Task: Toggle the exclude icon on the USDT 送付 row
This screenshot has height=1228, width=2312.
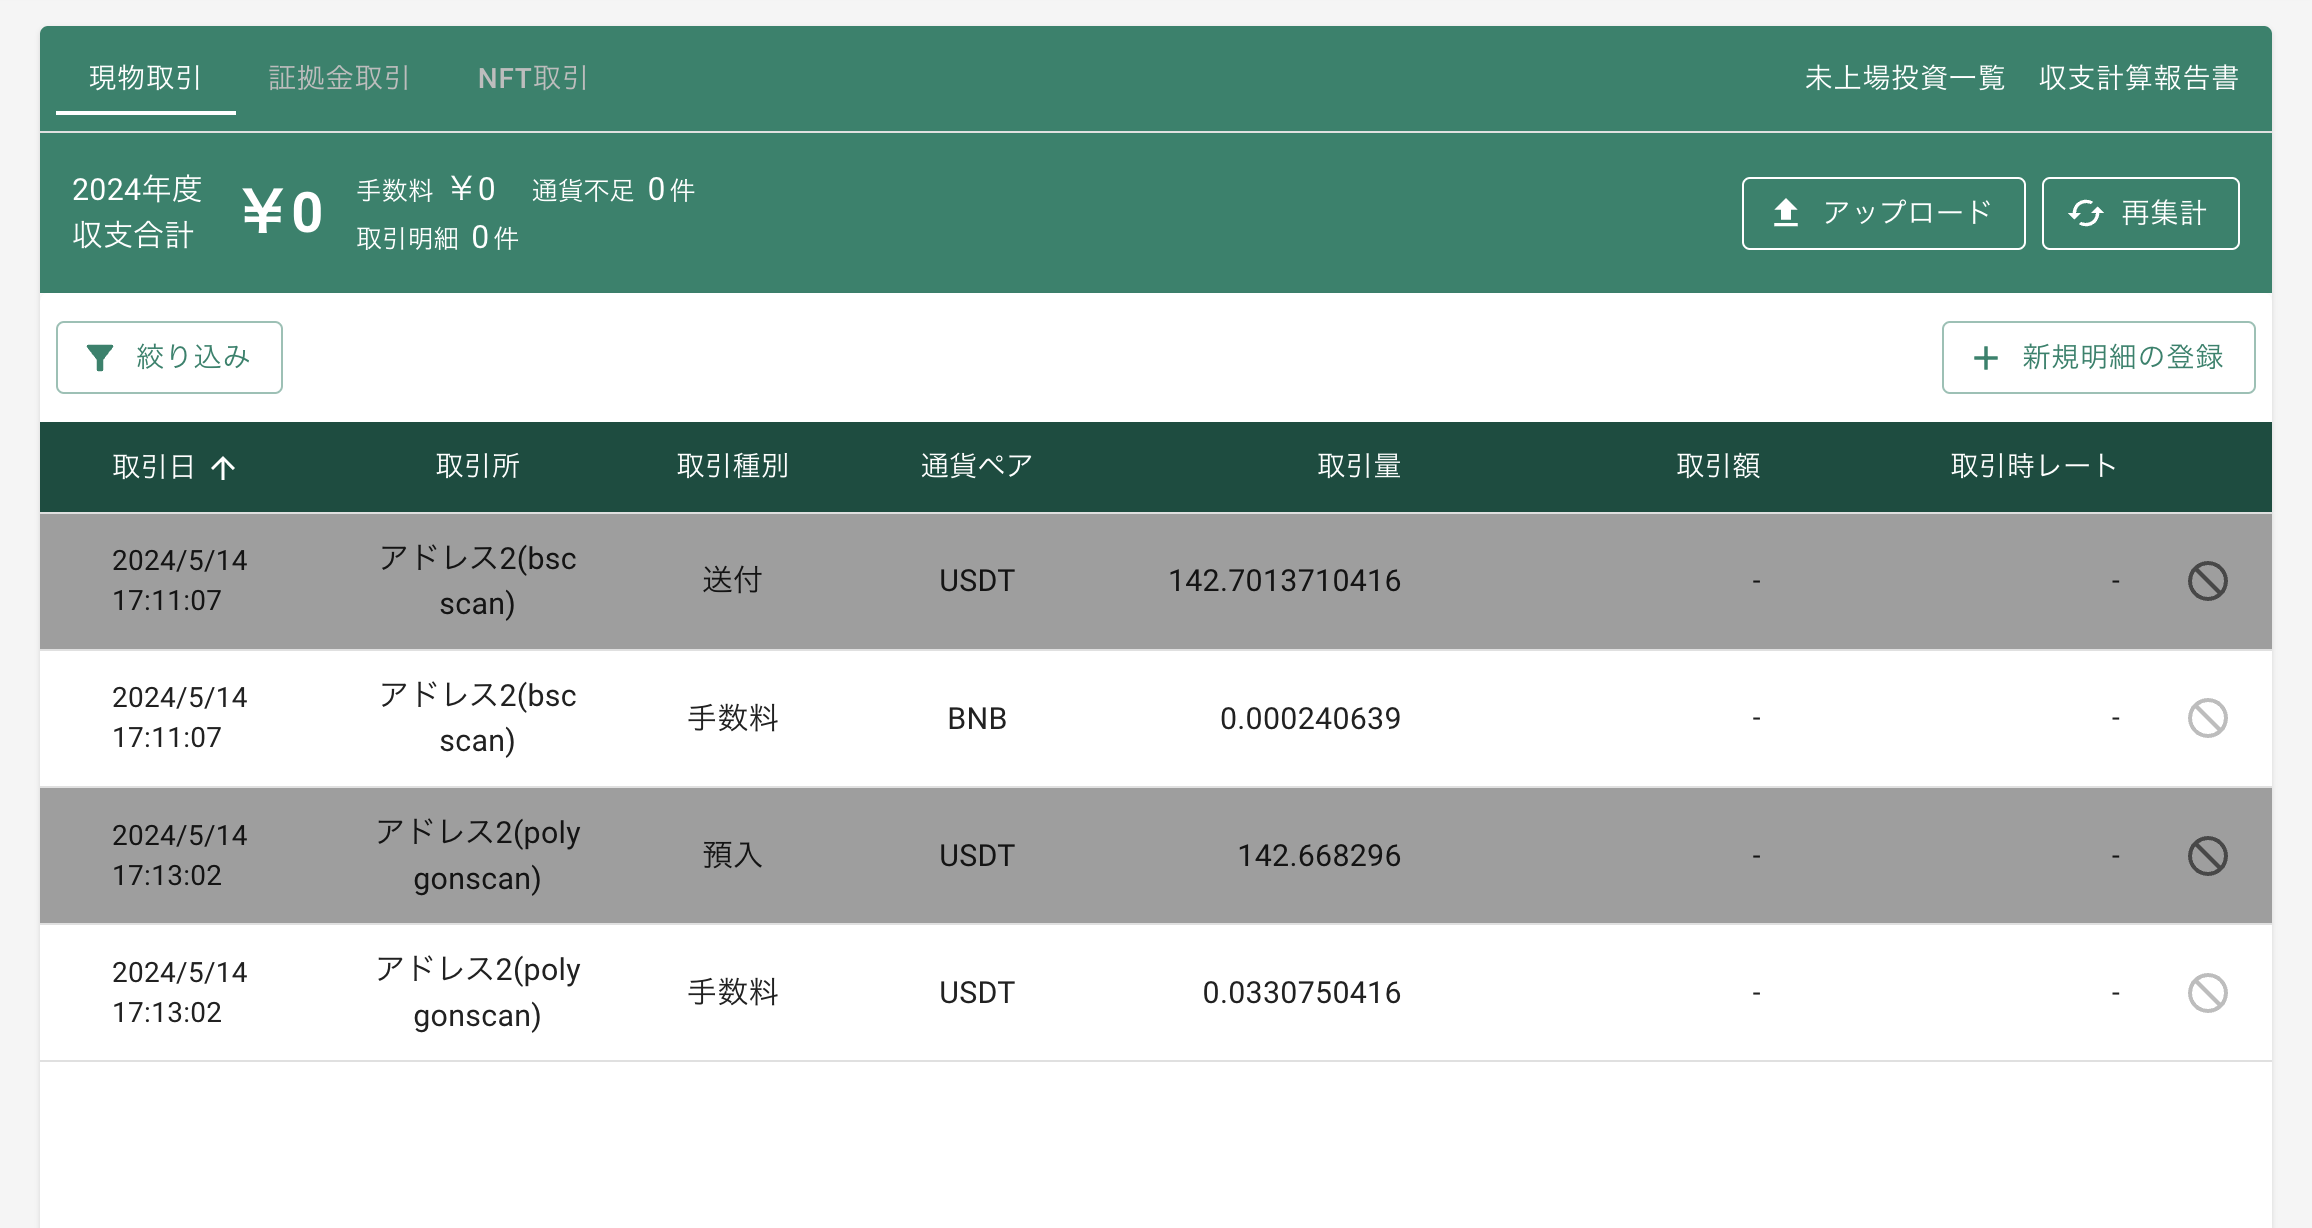Action: point(2207,581)
